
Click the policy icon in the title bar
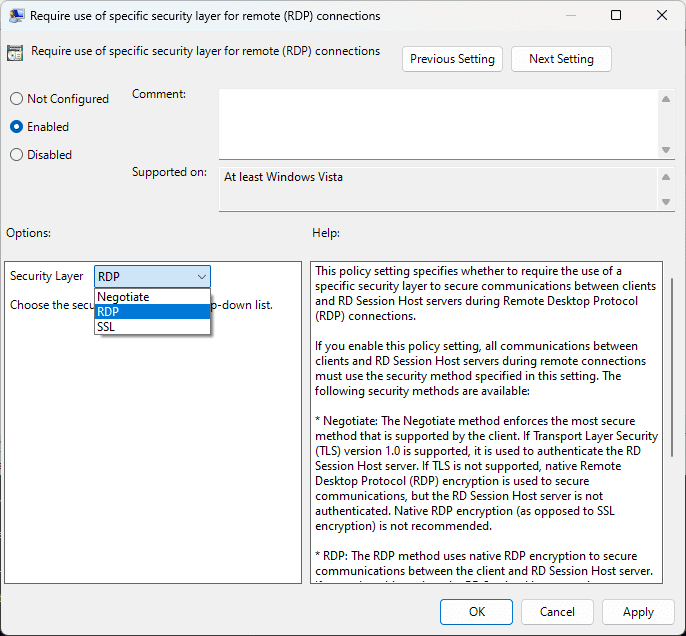coord(15,15)
